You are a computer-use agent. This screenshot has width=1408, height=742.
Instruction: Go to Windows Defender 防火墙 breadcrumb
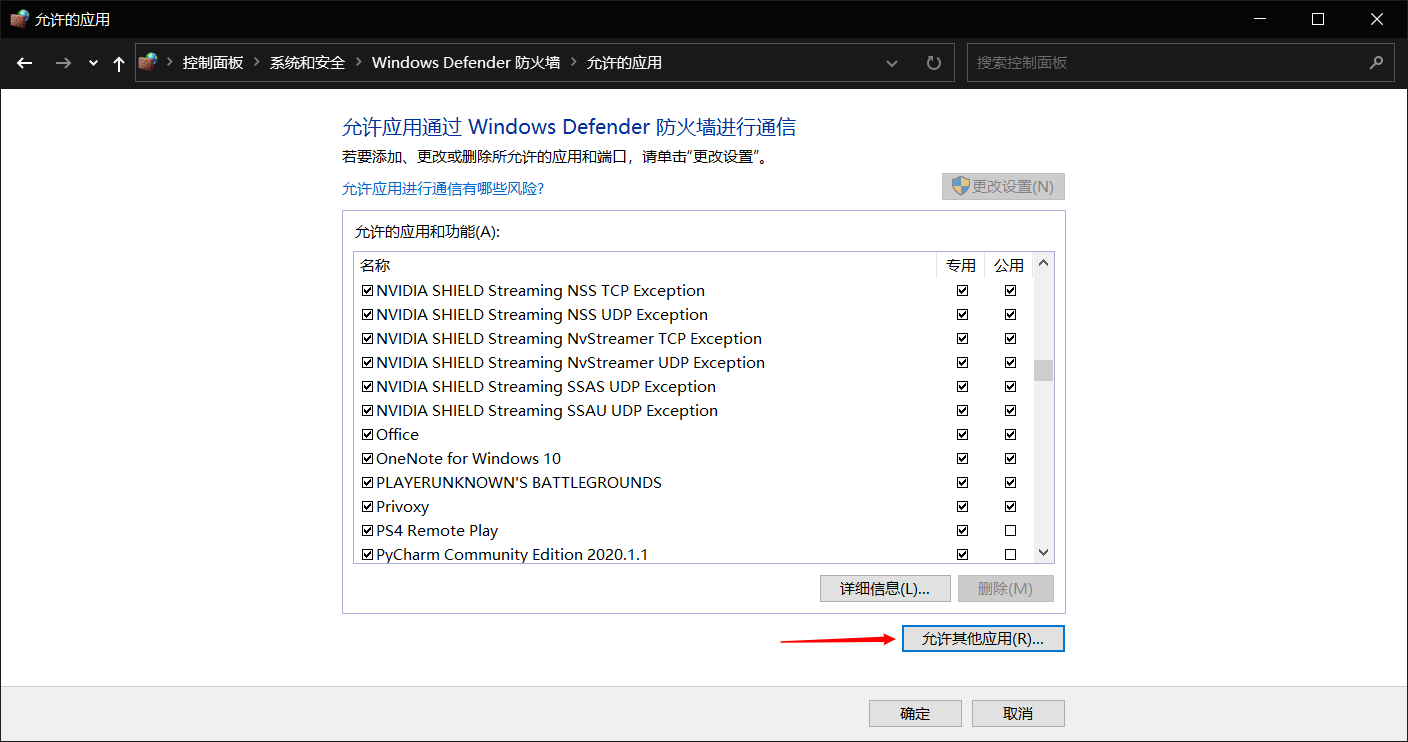click(x=465, y=63)
